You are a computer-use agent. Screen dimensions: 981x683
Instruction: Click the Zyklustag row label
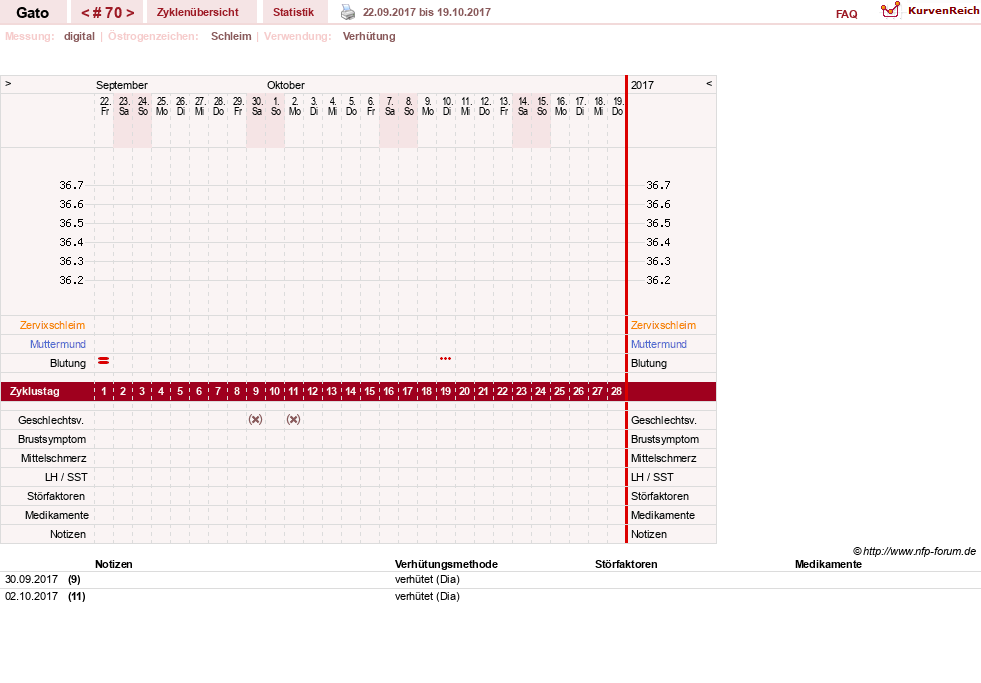tap(35, 391)
